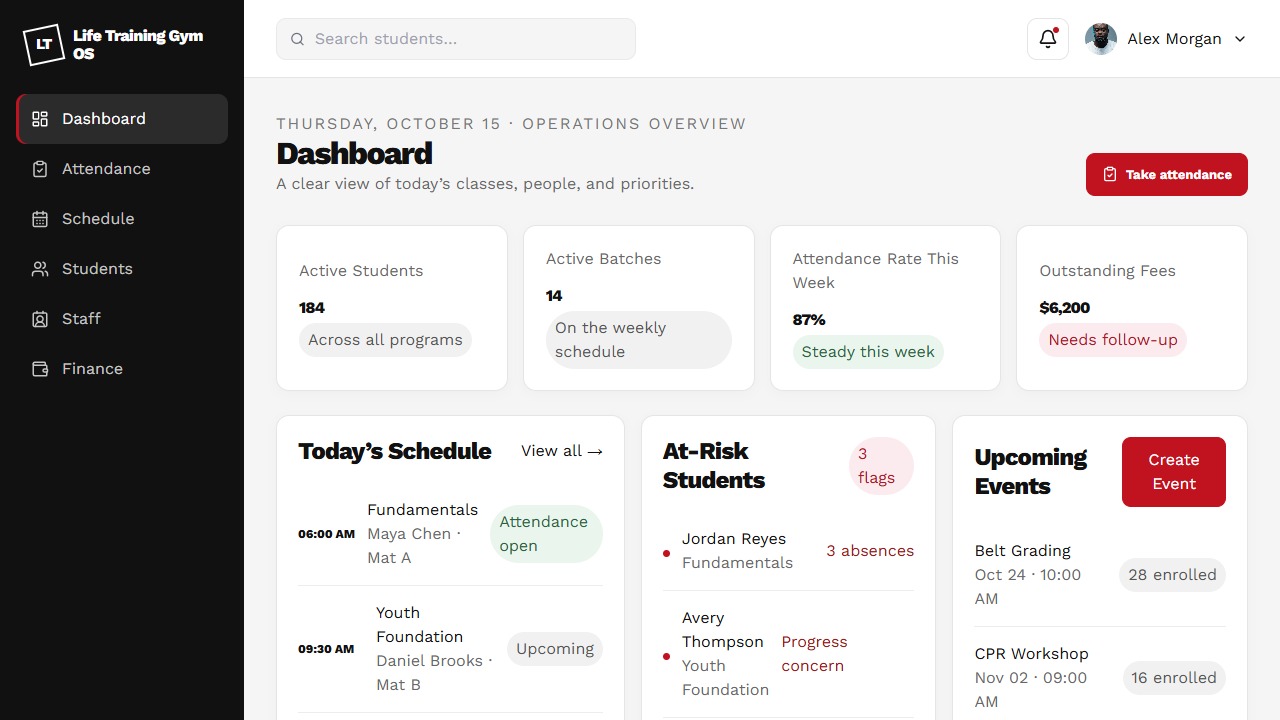The height and width of the screenshot is (720, 1280).
Task: Click the Staff badge icon
Action: (x=40, y=319)
